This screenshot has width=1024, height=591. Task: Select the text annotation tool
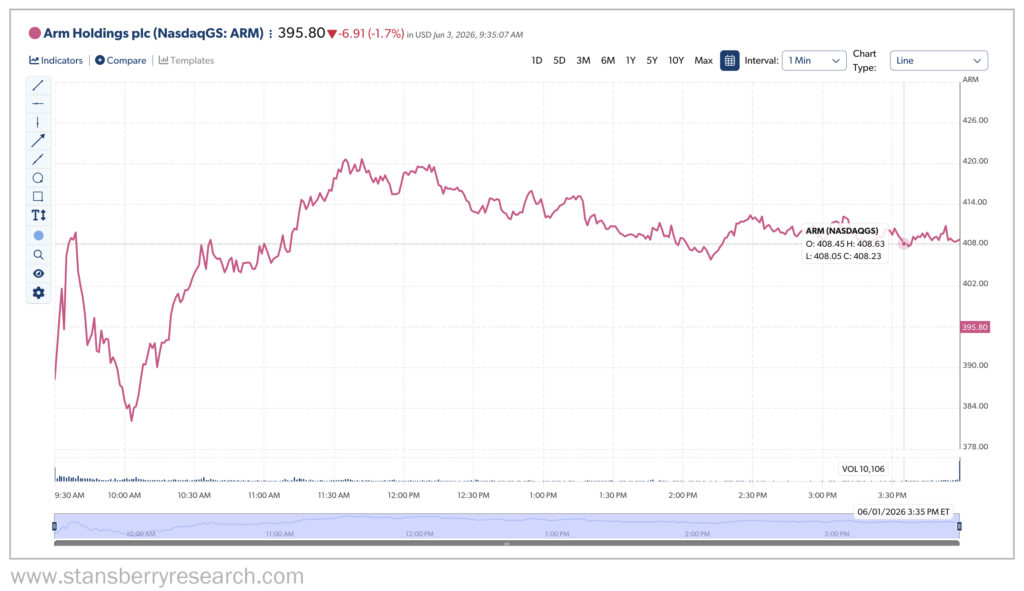pyautogui.click(x=38, y=216)
